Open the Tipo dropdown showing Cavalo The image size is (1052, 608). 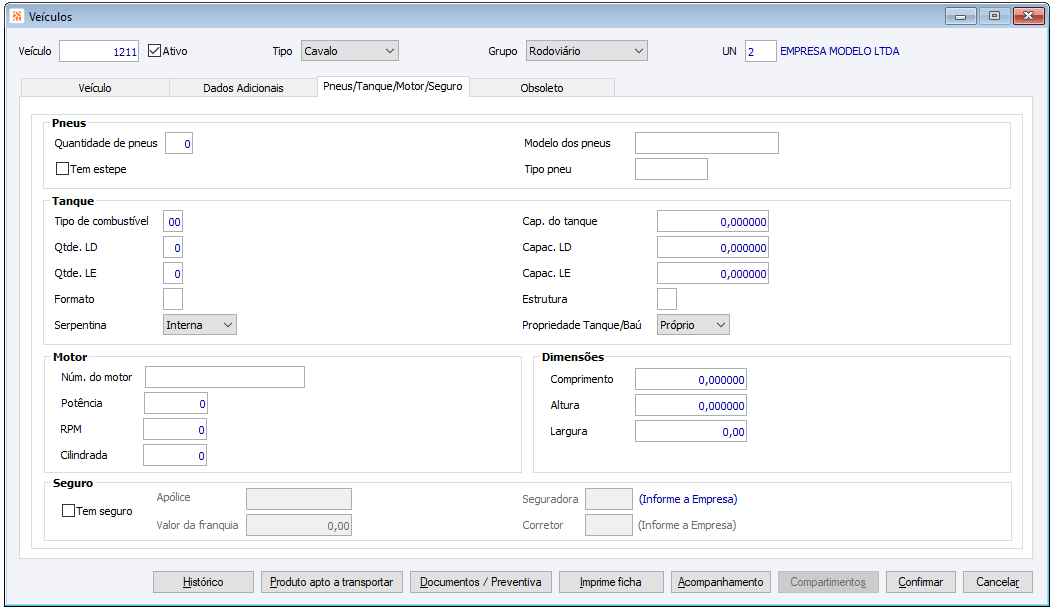[350, 51]
